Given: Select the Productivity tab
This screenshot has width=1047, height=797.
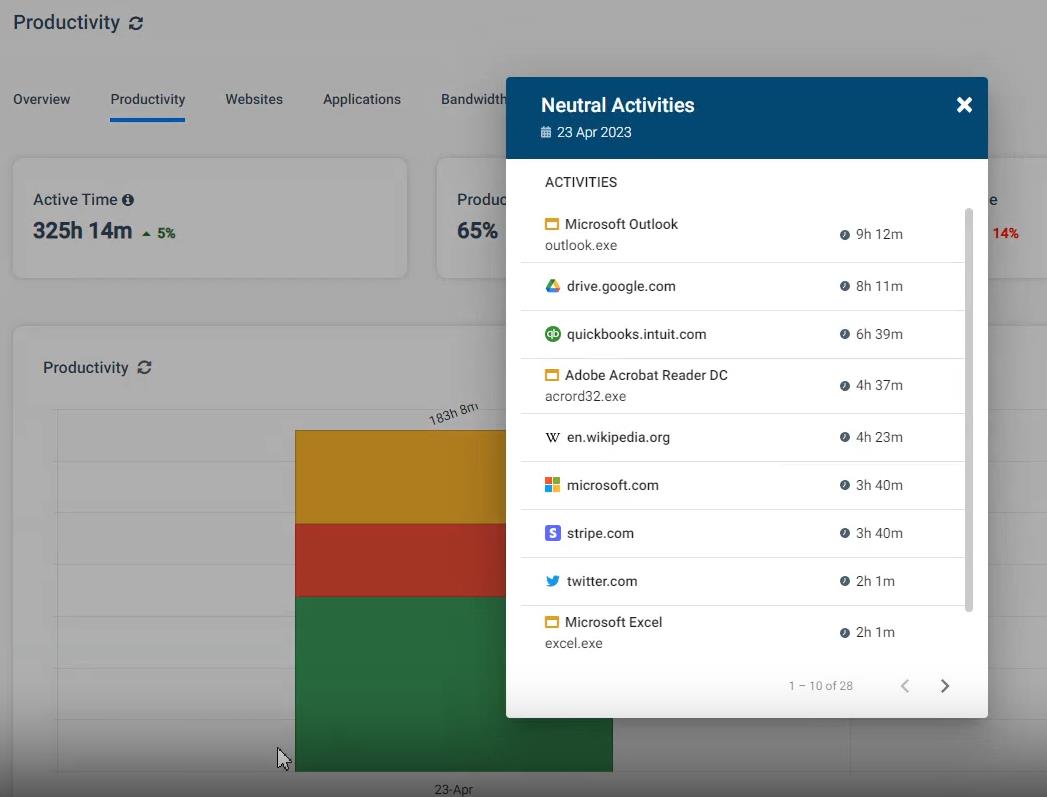Looking at the screenshot, I should 148,99.
